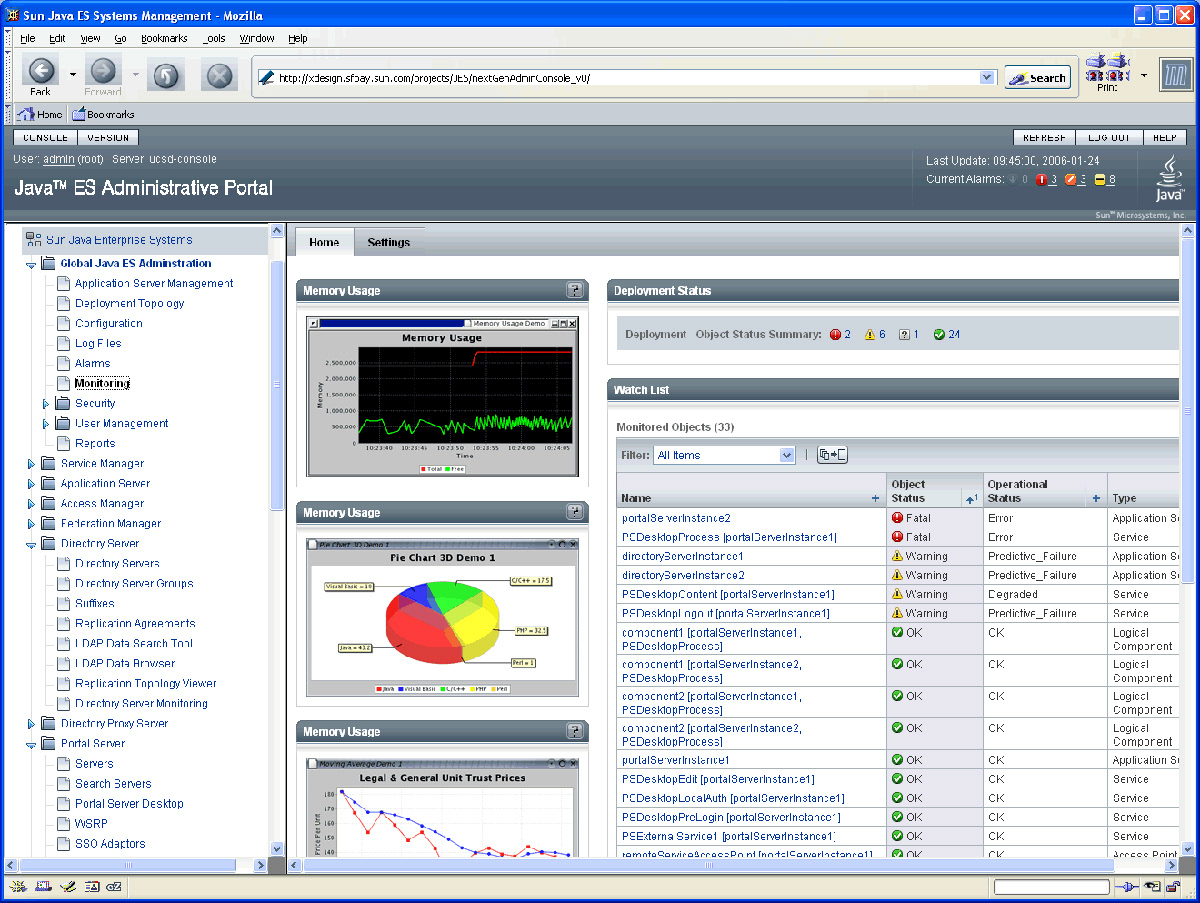
Task: Click the Search button beside the address bar
Action: [1038, 78]
